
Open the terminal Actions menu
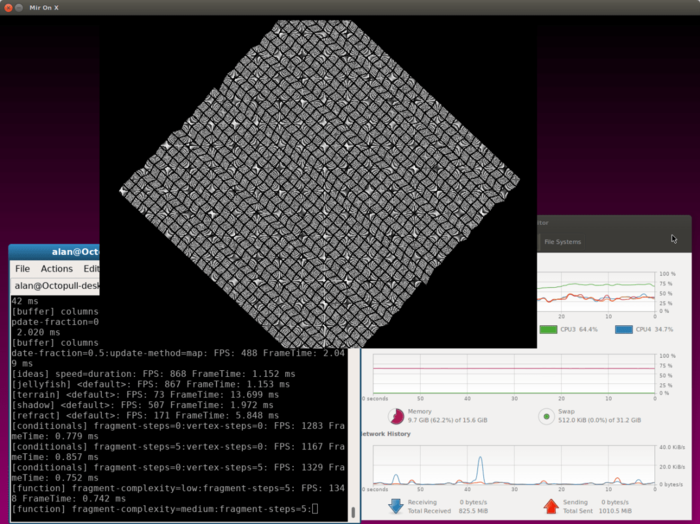click(x=56, y=269)
